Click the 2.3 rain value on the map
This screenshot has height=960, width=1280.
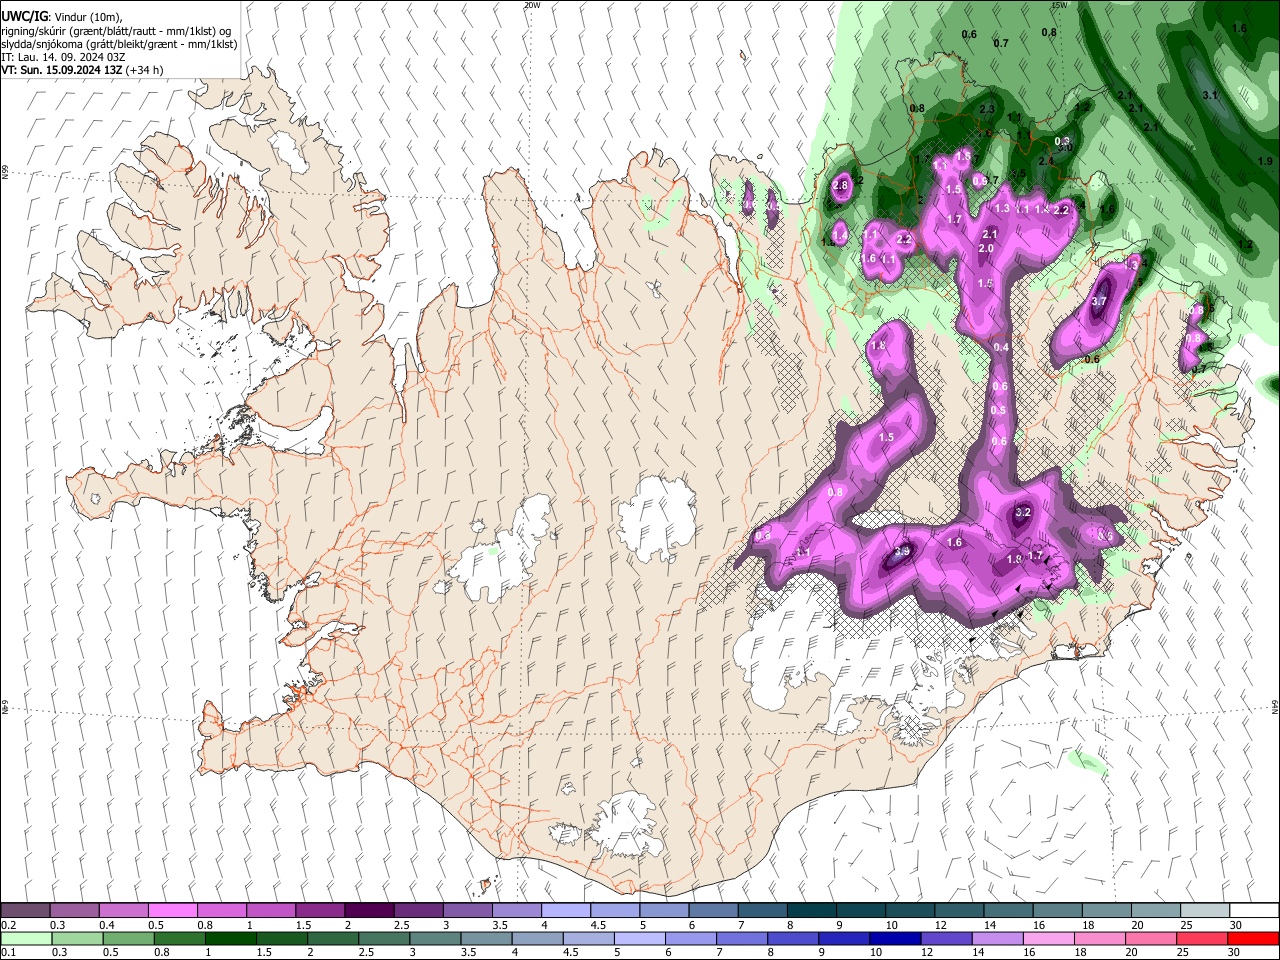[x=987, y=109]
